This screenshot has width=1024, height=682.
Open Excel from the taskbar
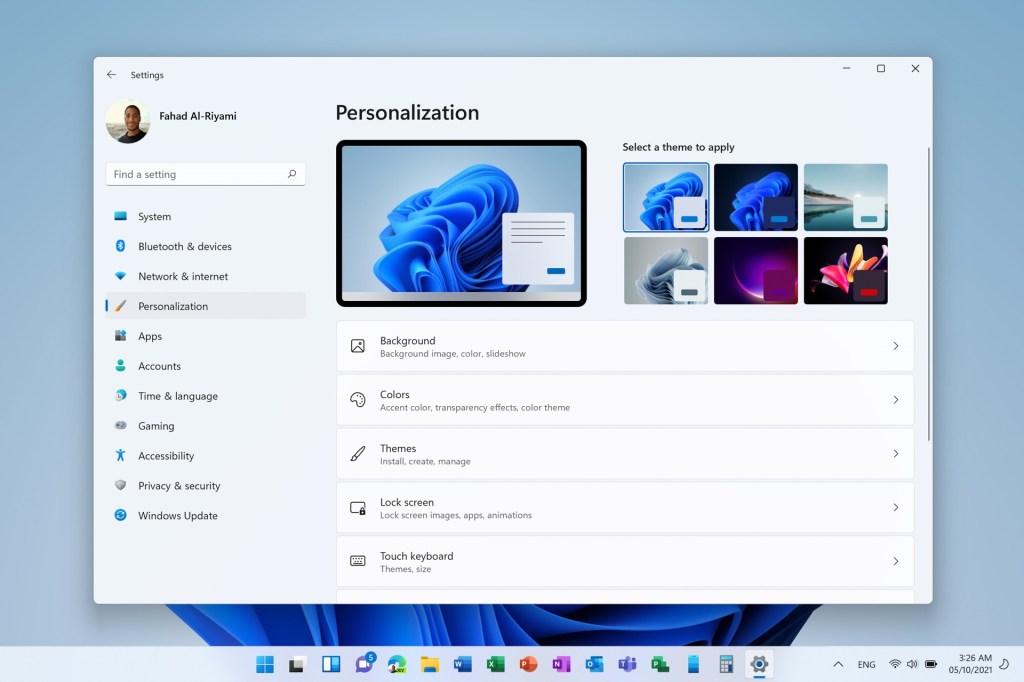tap(494, 664)
